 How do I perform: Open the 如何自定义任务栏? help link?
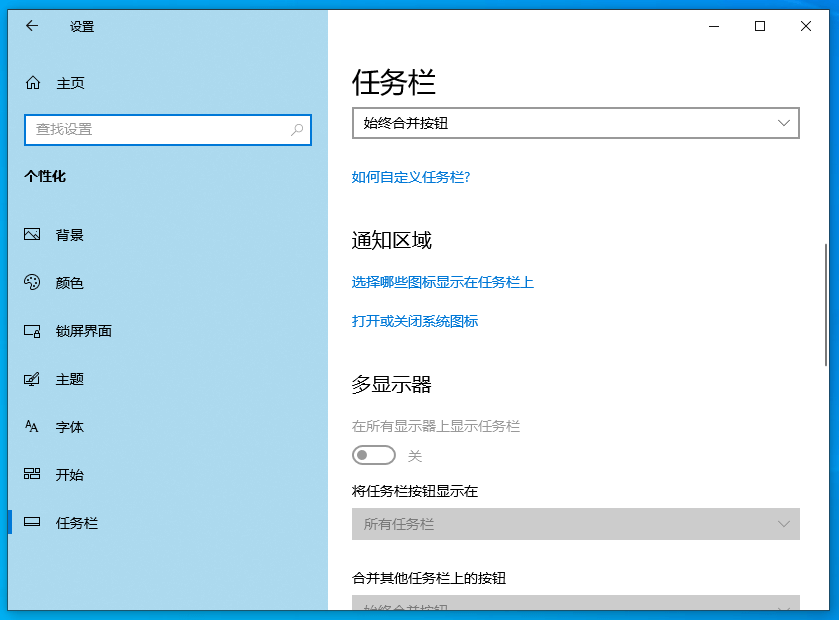[410, 177]
